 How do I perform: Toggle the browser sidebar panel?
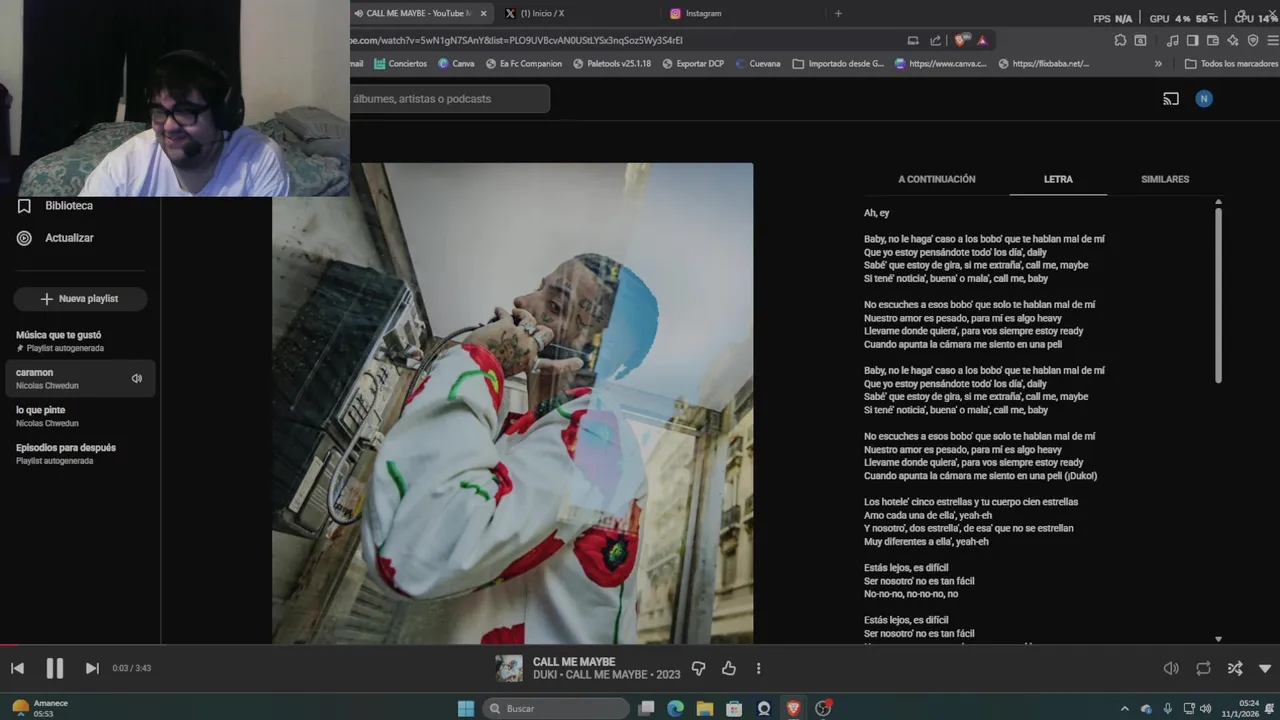pos(1192,41)
